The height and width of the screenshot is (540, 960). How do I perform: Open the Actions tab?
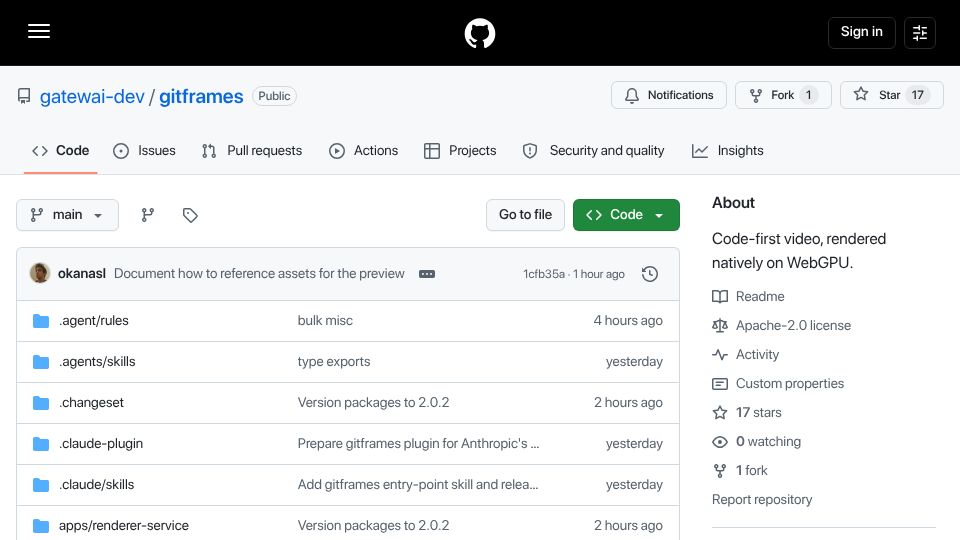[363, 151]
